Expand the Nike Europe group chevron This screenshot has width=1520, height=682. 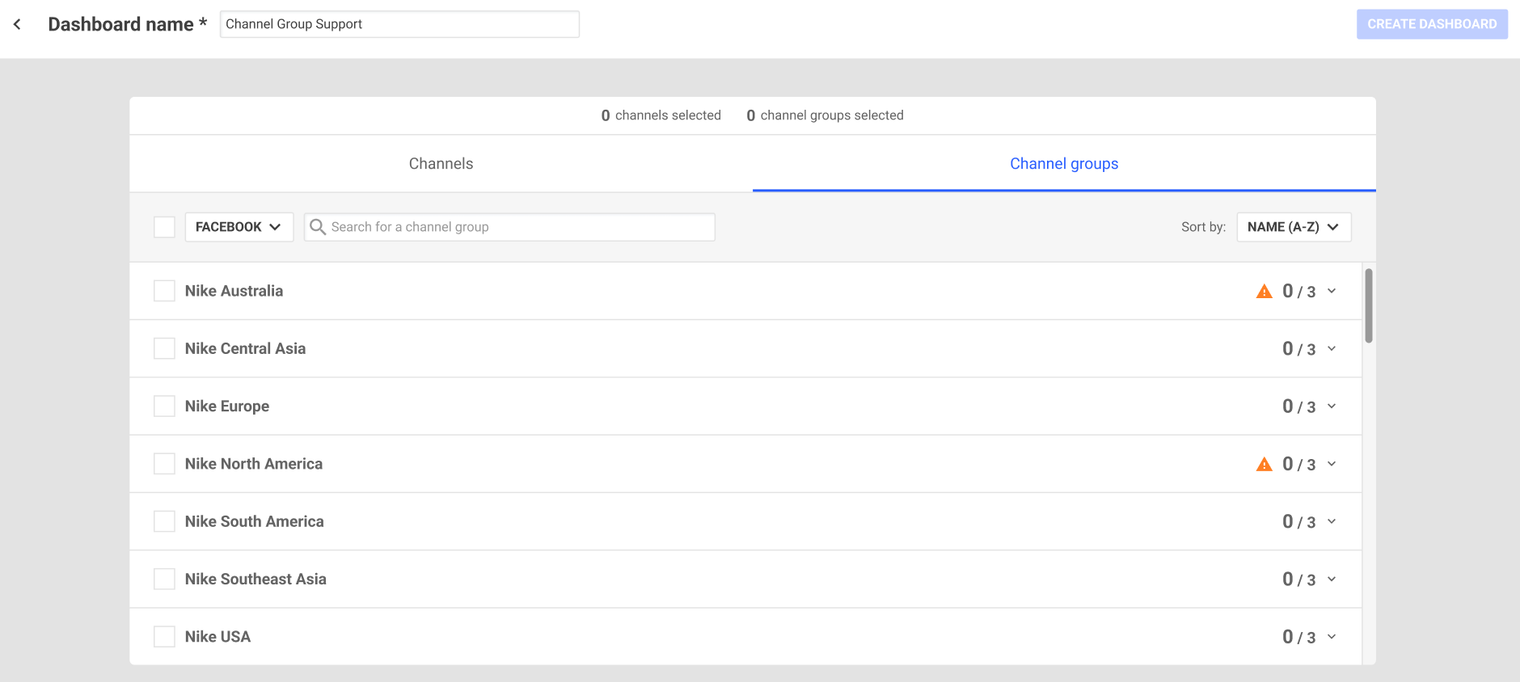[x=1332, y=406]
